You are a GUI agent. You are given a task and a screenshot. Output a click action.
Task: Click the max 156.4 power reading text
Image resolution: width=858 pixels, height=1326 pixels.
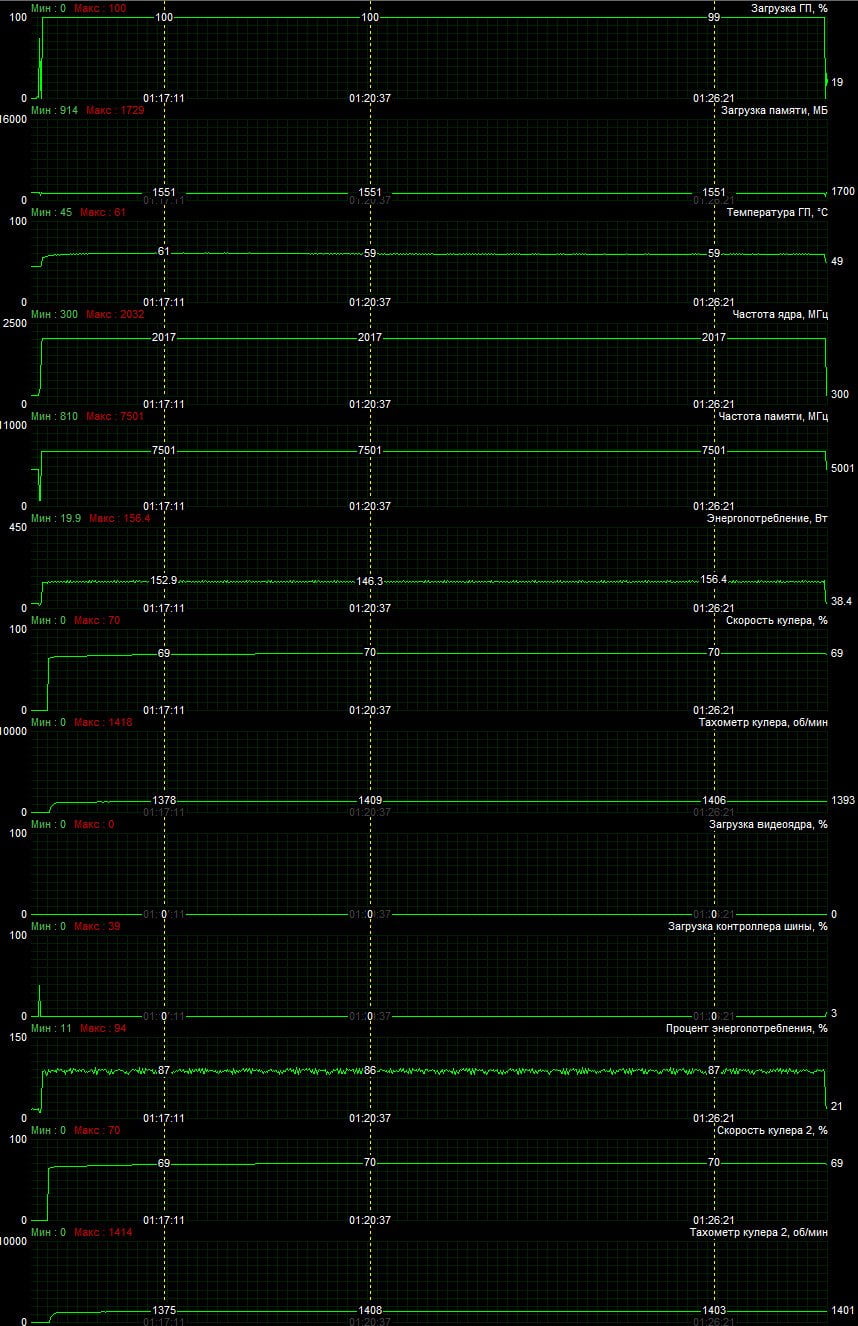point(119,518)
